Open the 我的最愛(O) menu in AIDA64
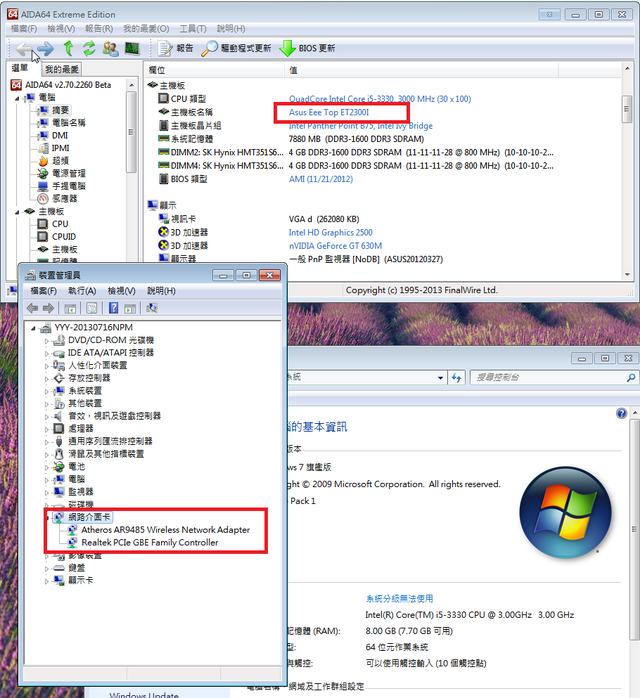The width and height of the screenshot is (640, 698). point(146,28)
